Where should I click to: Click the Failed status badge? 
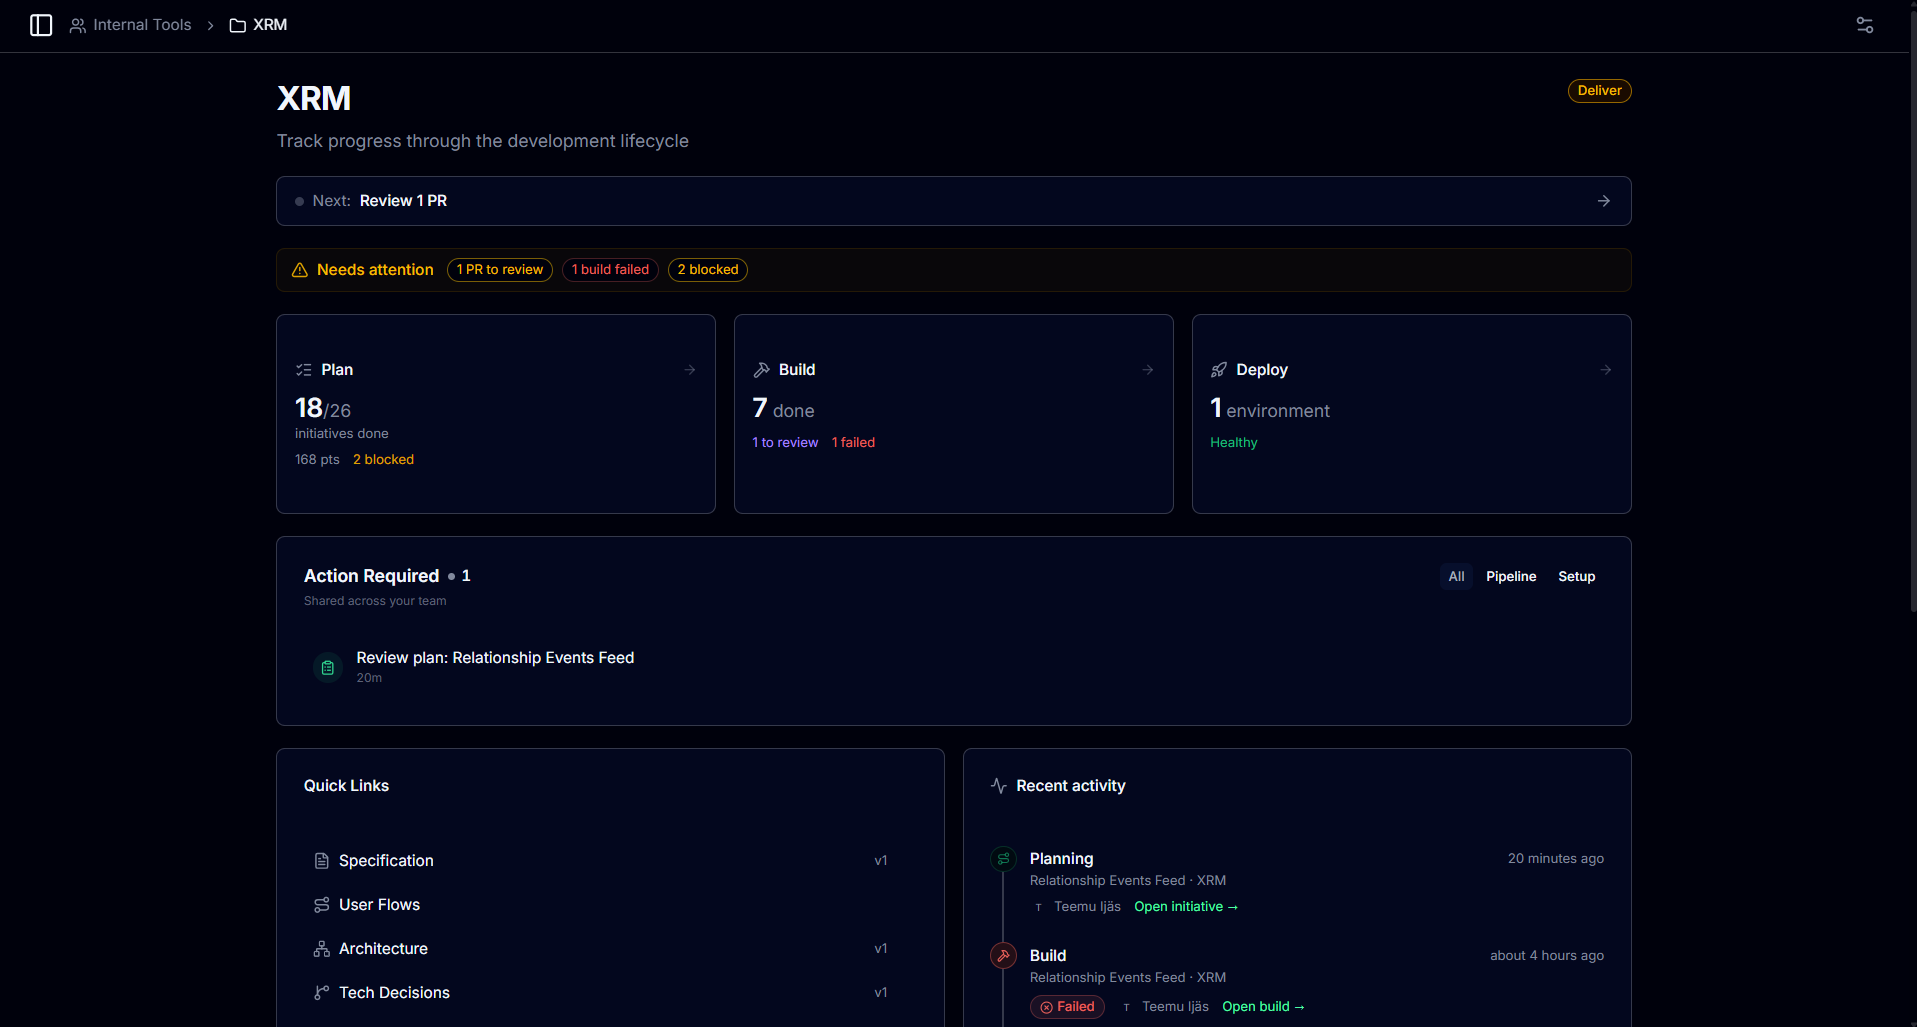[1067, 1007]
